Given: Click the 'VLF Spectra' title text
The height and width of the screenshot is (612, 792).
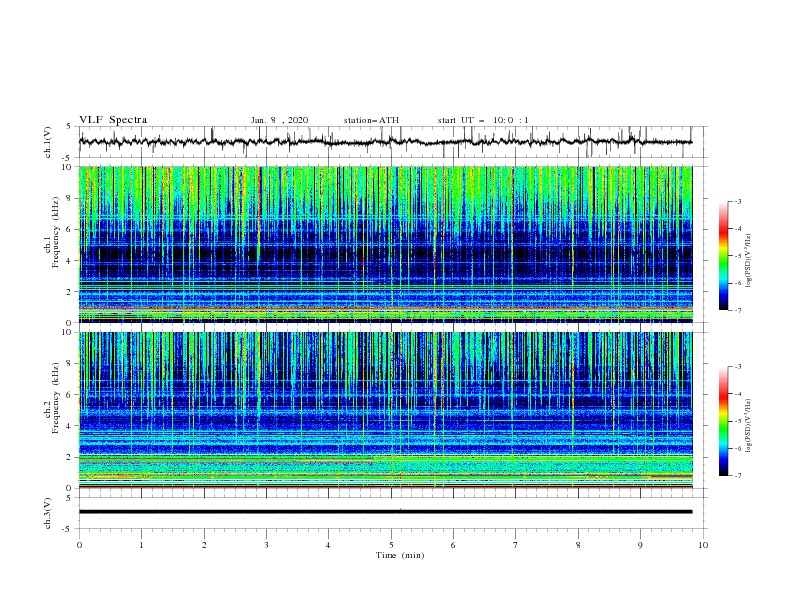Looking at the screenshot, I should tap(113, 120).
